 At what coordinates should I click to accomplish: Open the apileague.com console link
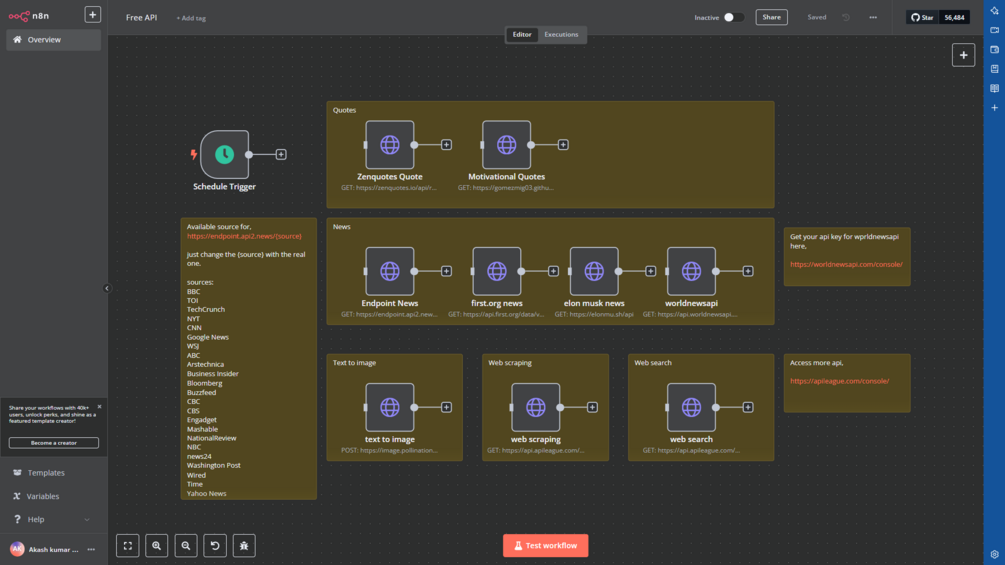point(839,381)
